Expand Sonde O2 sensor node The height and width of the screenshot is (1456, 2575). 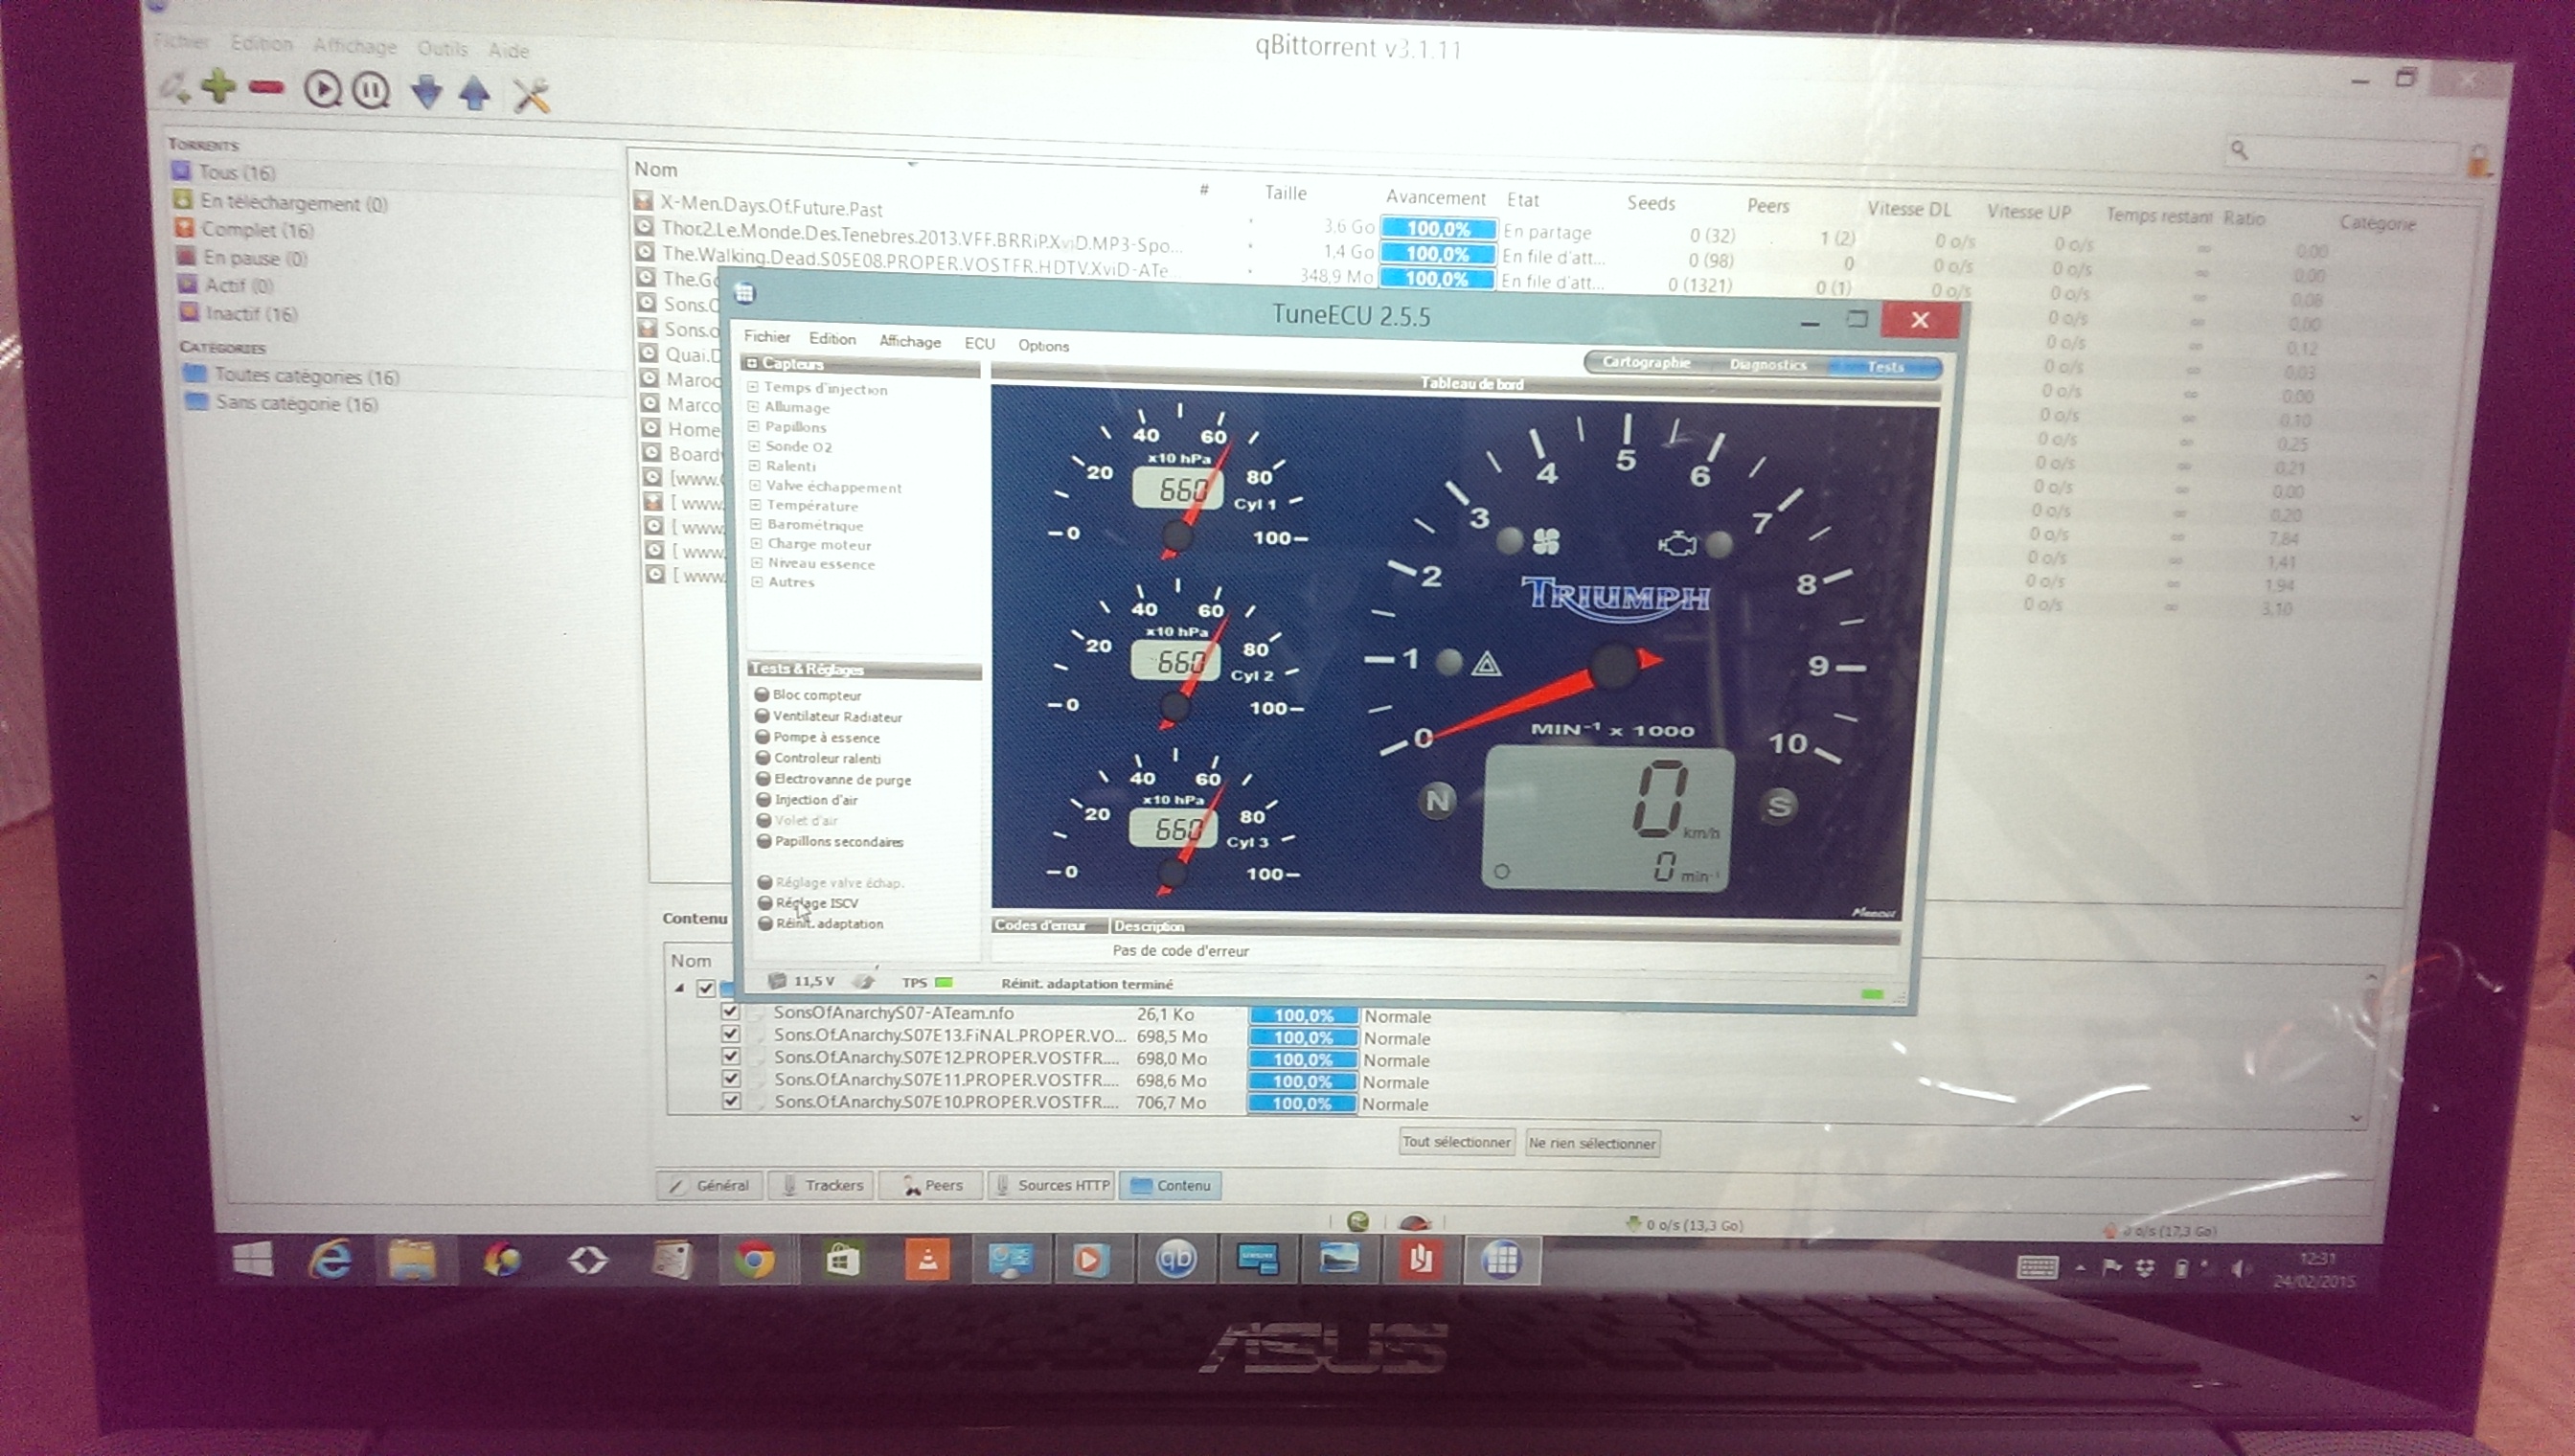(x=755, y=446)
